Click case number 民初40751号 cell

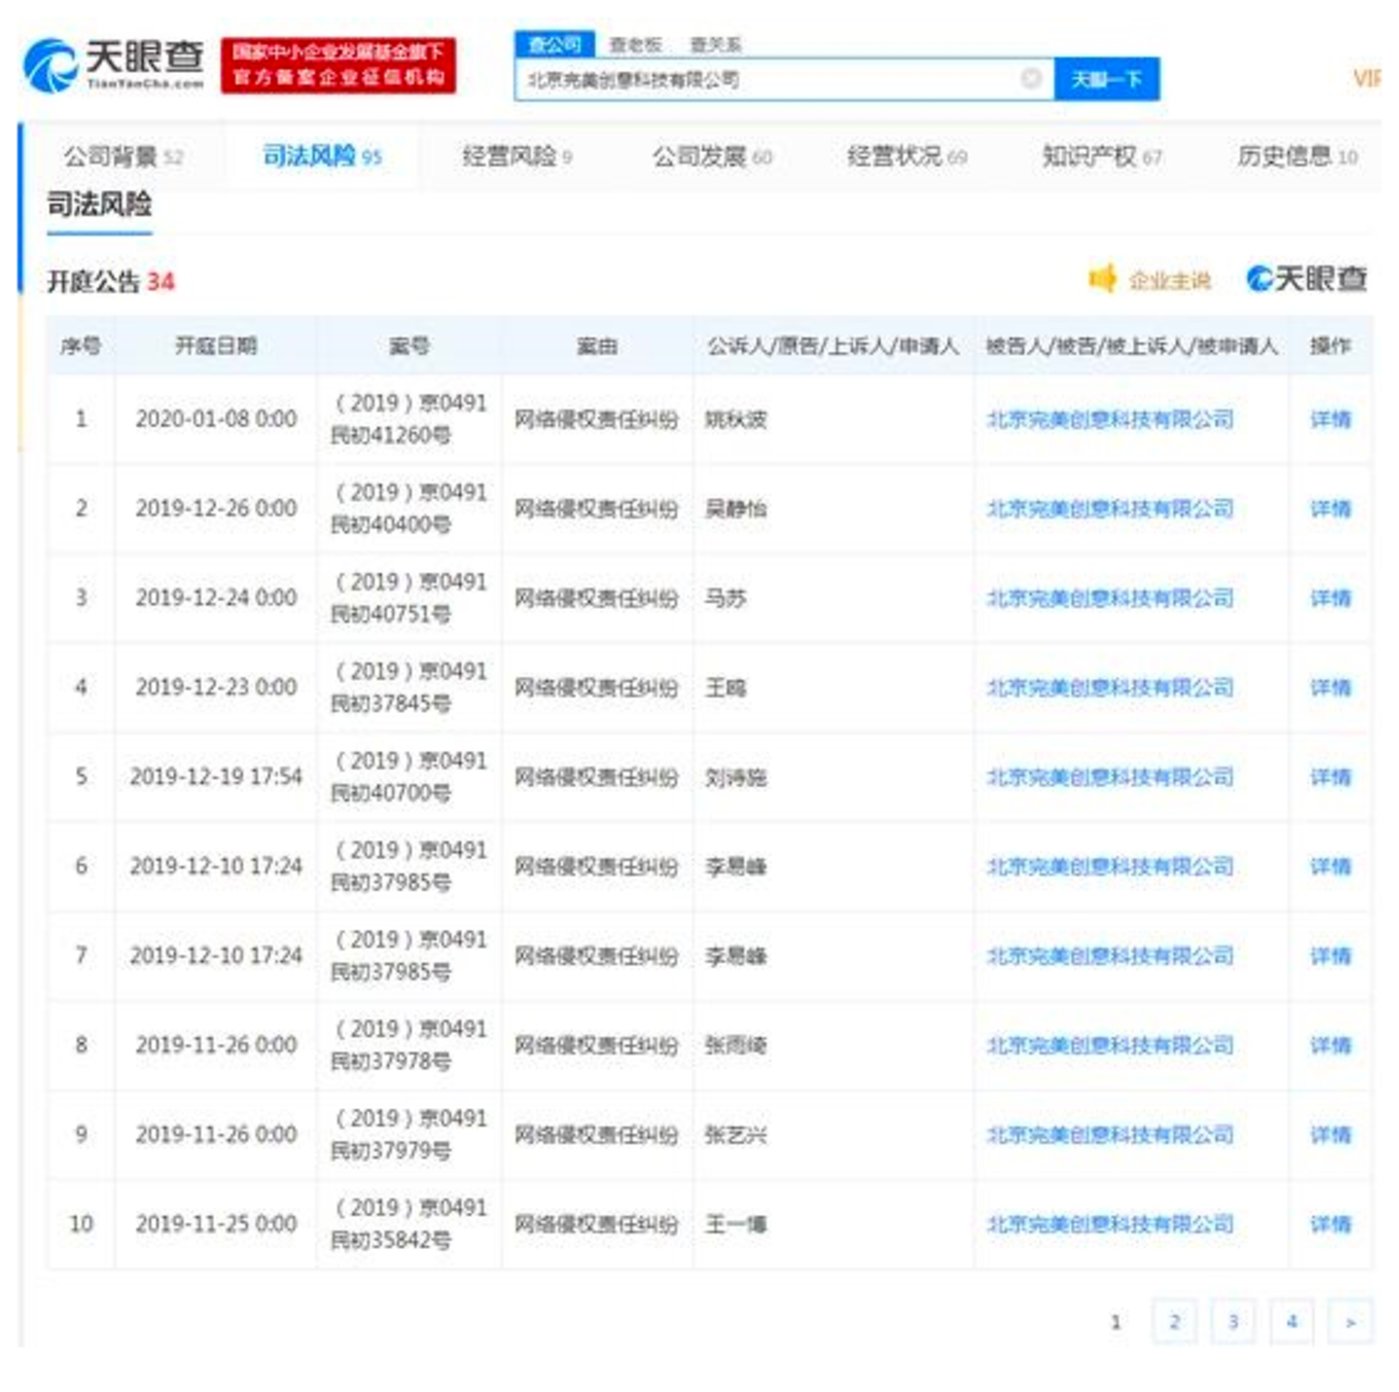(x=409, y=598)
